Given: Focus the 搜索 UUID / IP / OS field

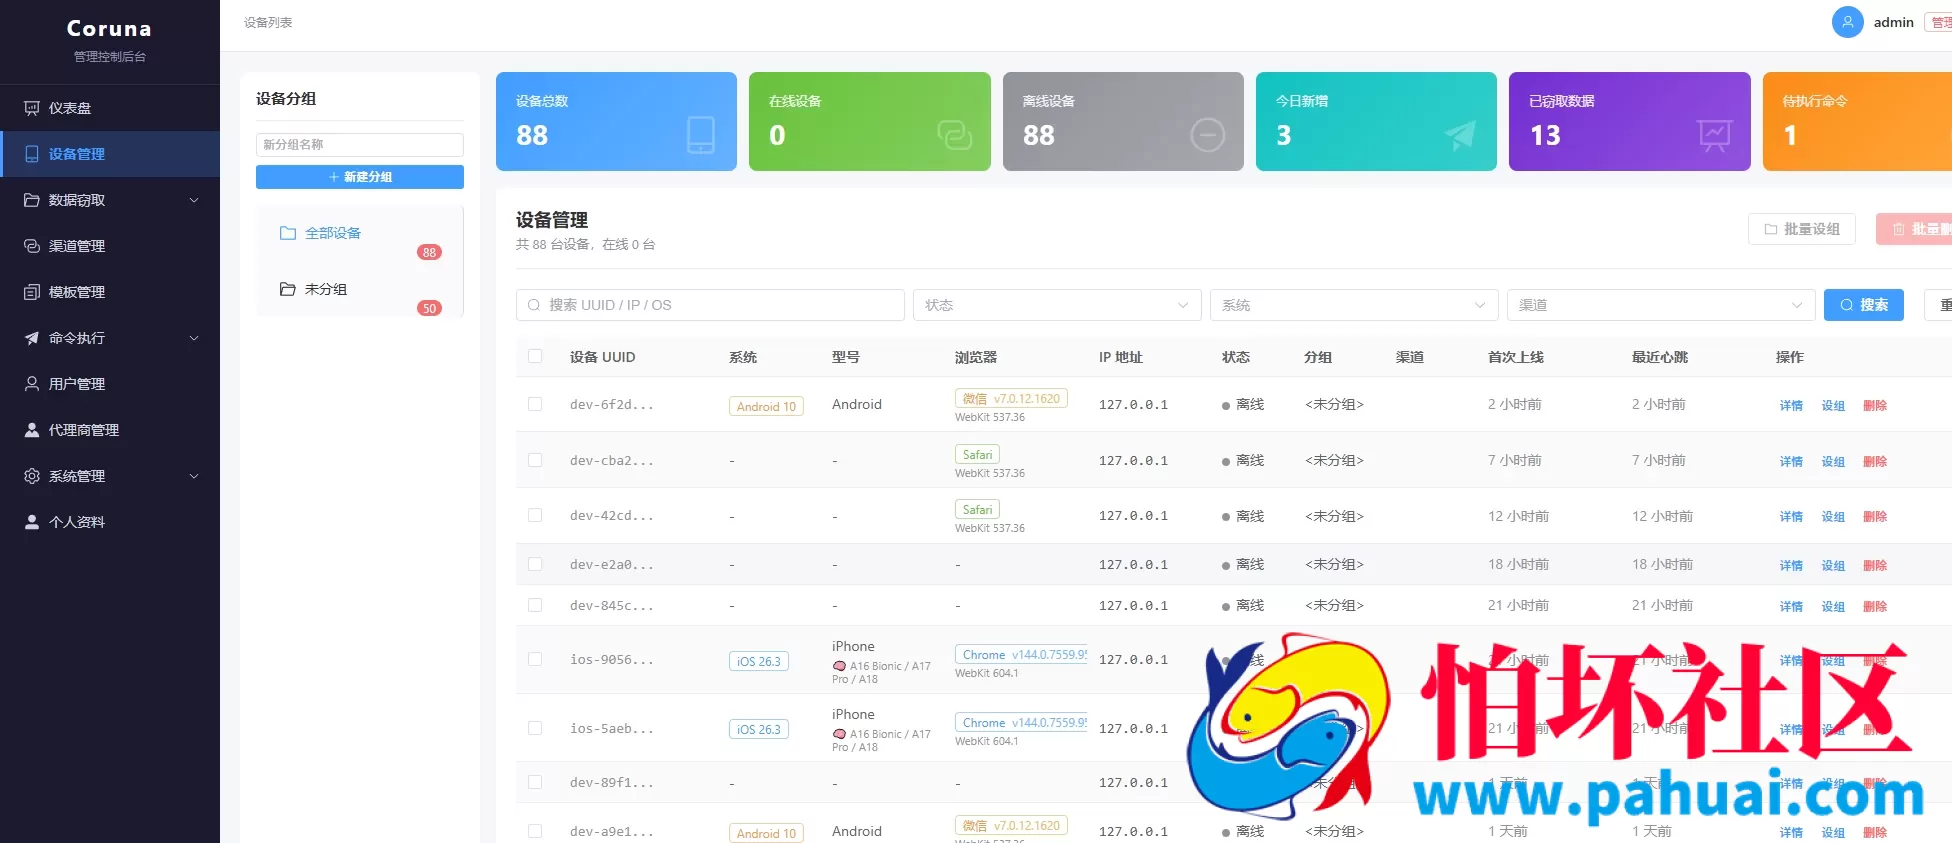Looking at the screenshot, I should [x=710, y=305].
